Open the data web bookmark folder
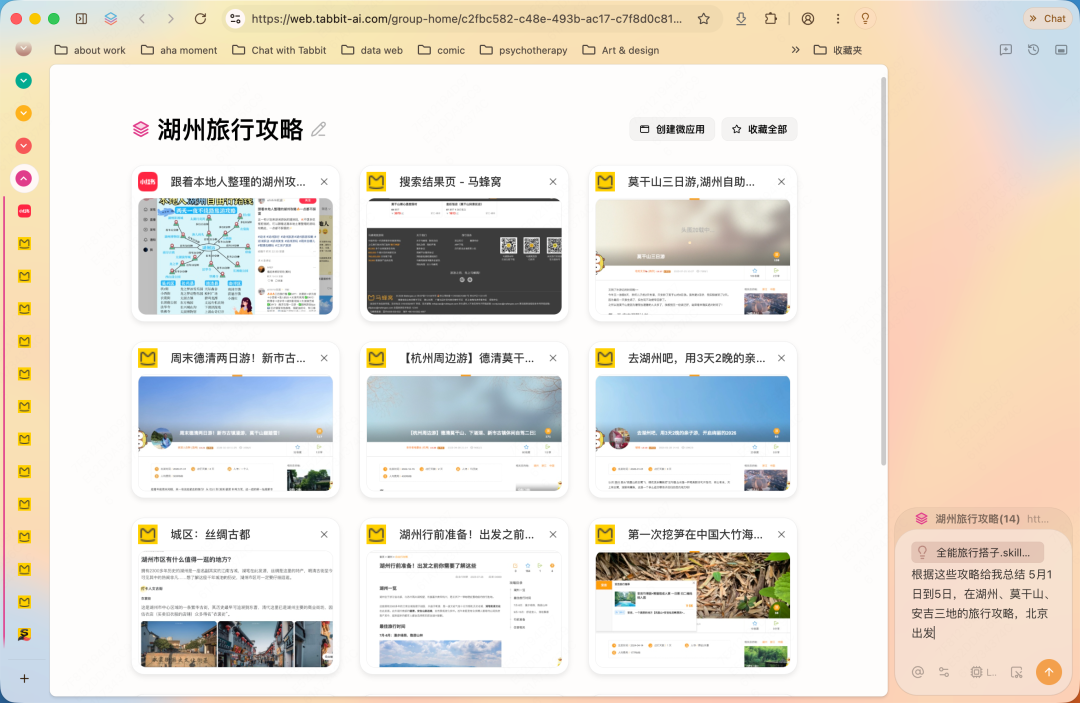The width and height of the screenshot is (1080, 703). click(372, 50)
